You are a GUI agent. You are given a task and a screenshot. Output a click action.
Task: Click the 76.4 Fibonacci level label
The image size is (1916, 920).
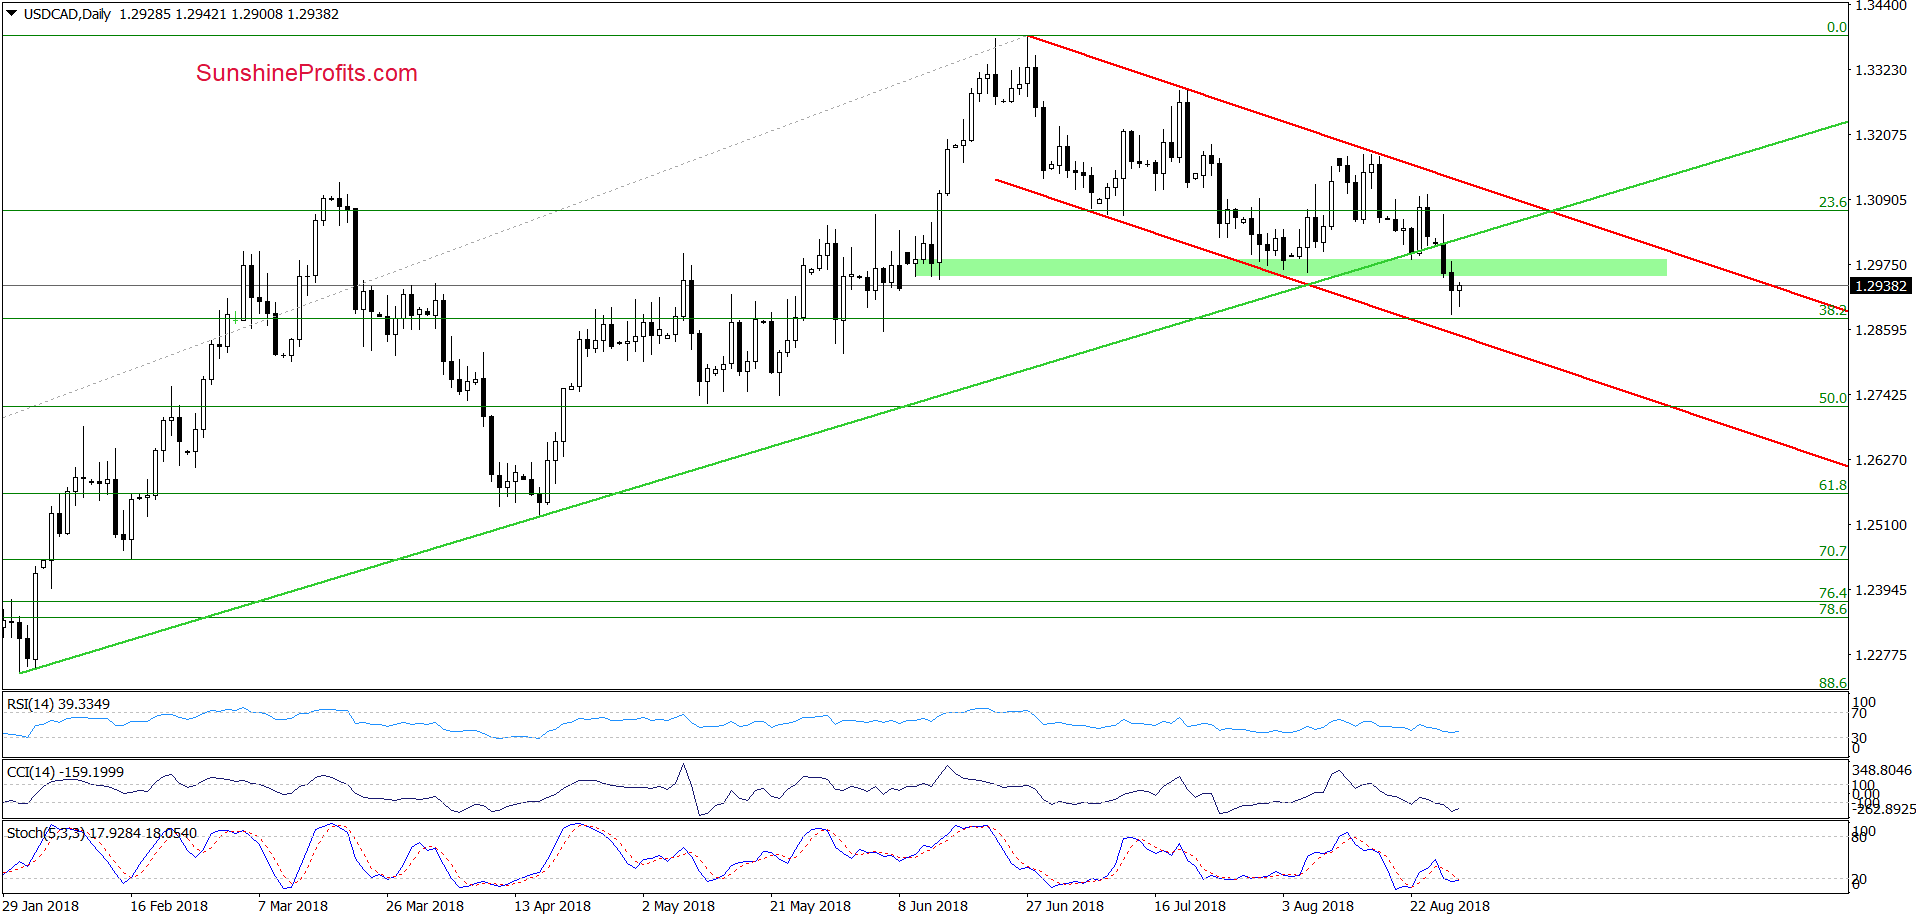coord(1832,593)
